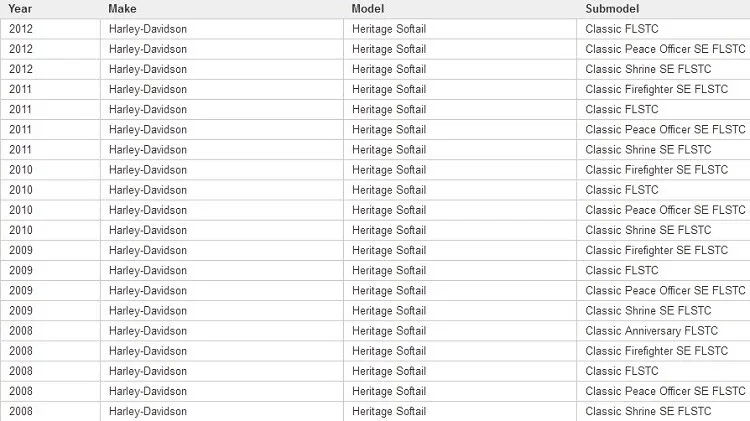The height and width of the screenshot is (421, 750).
Task: Select 2009 Classic Firefighter SE FLSTC submodel
Action: click(656, 250)
